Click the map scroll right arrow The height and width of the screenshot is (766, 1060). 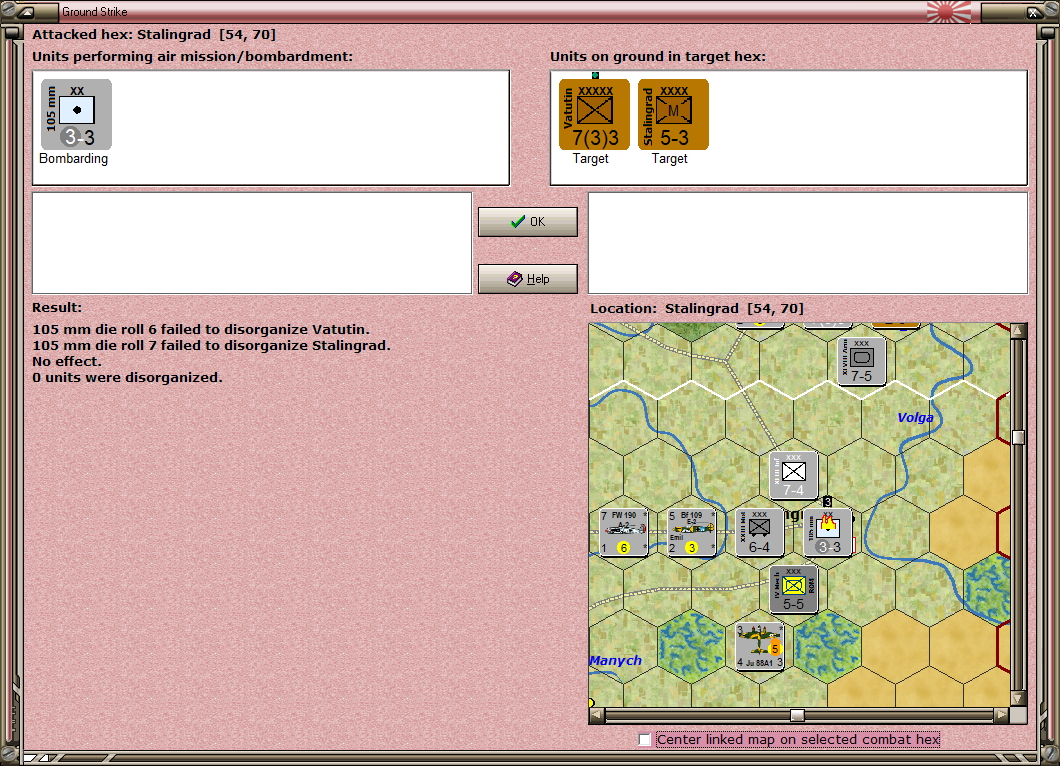tap(1002, 715)
